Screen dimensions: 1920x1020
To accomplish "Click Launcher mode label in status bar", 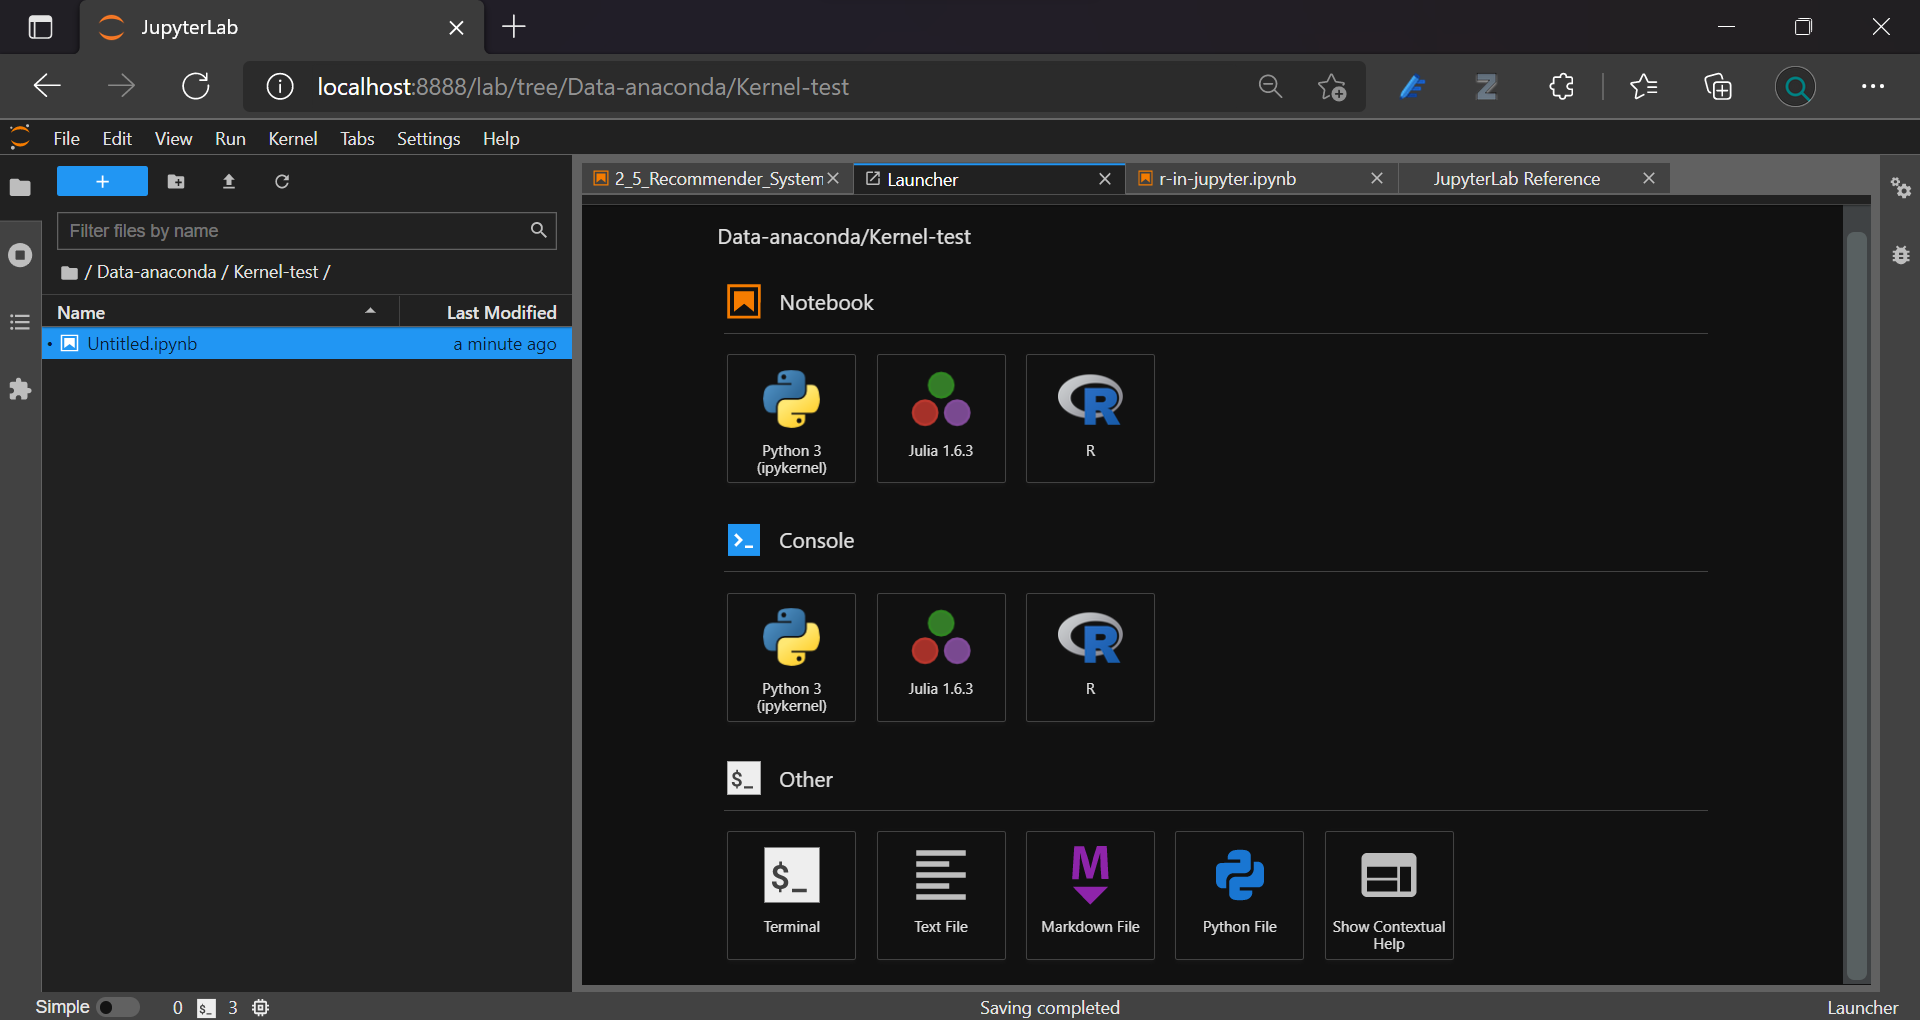I will tap(1862, 1007).
